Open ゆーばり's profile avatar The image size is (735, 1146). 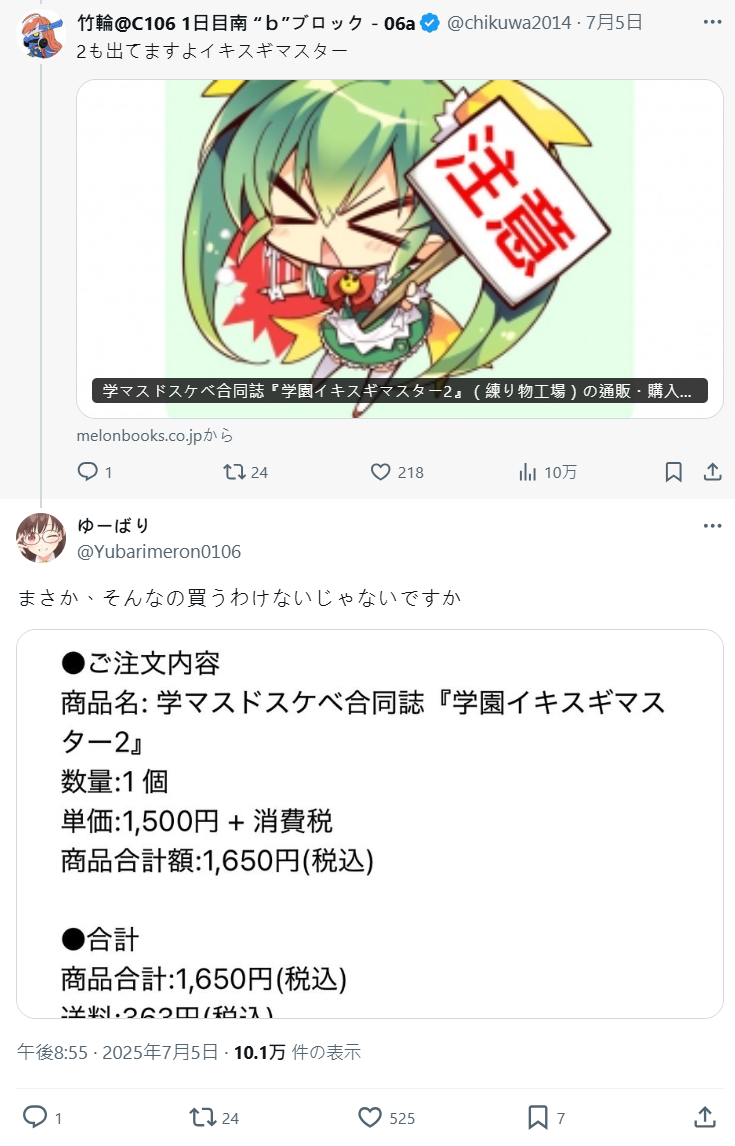[x=41, y=538]
